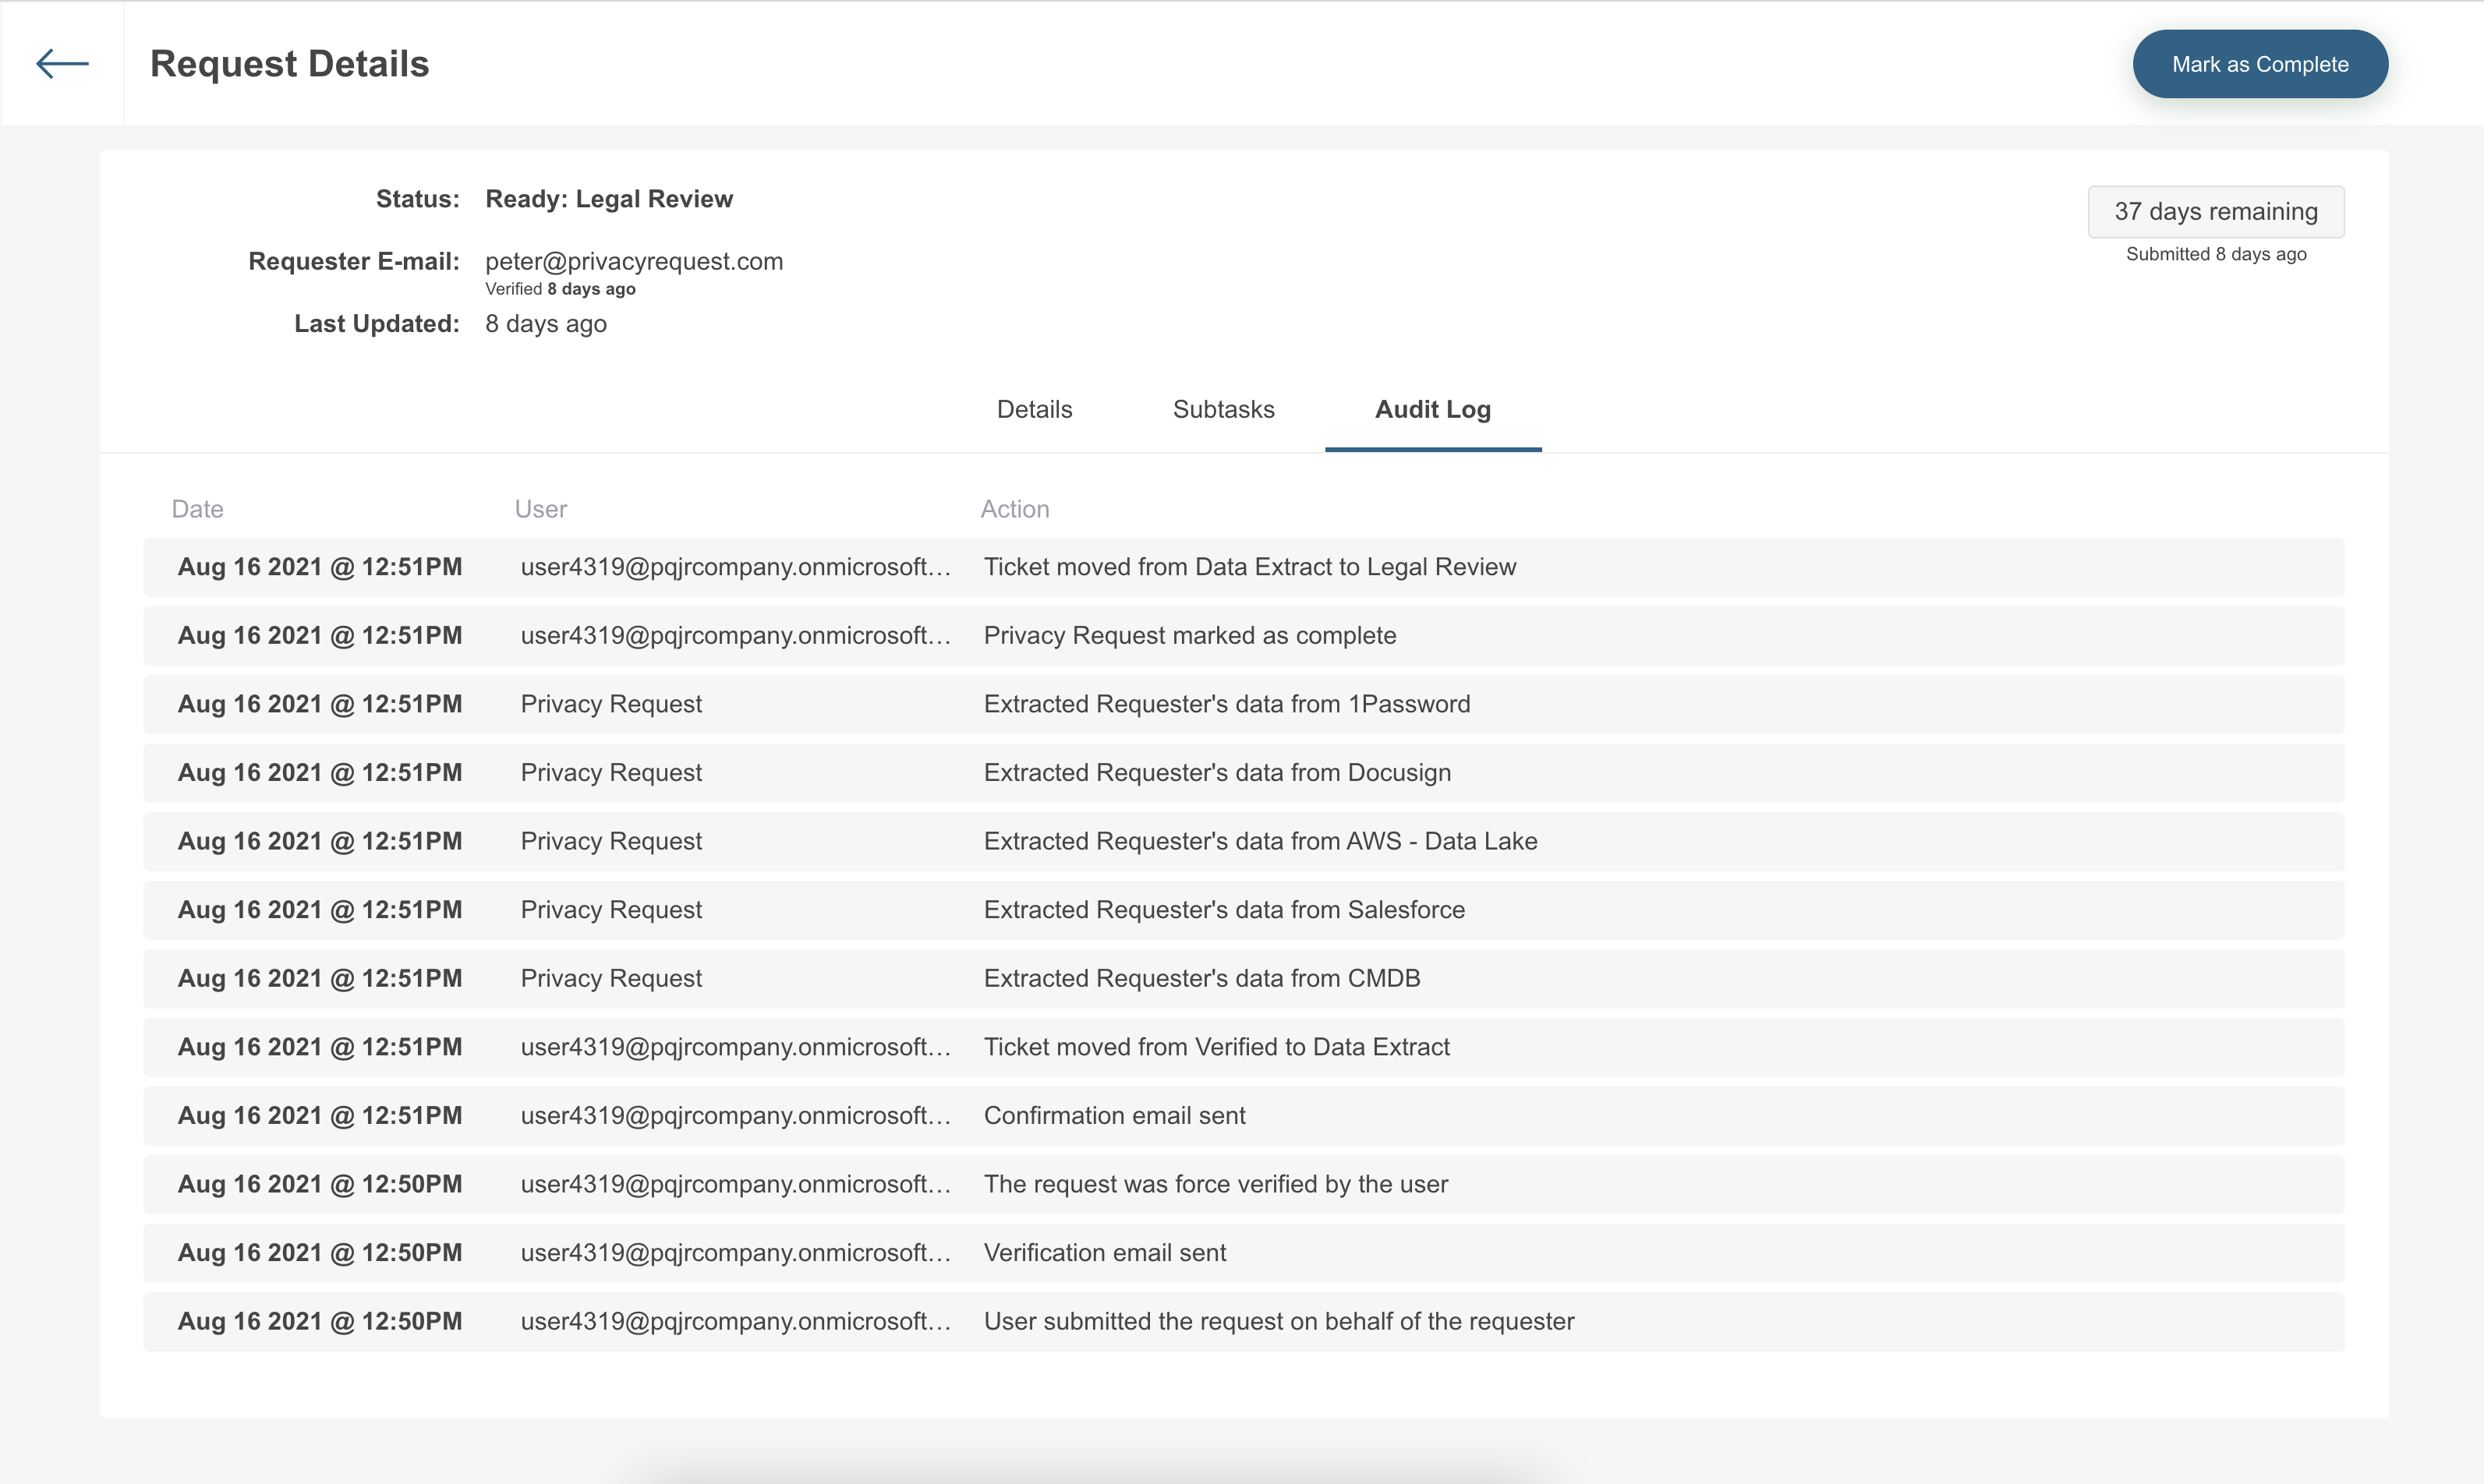2484x1484 pixels.
Task: Click requester email peter@privacyrequest.com
Action: [x=634, y=261]
